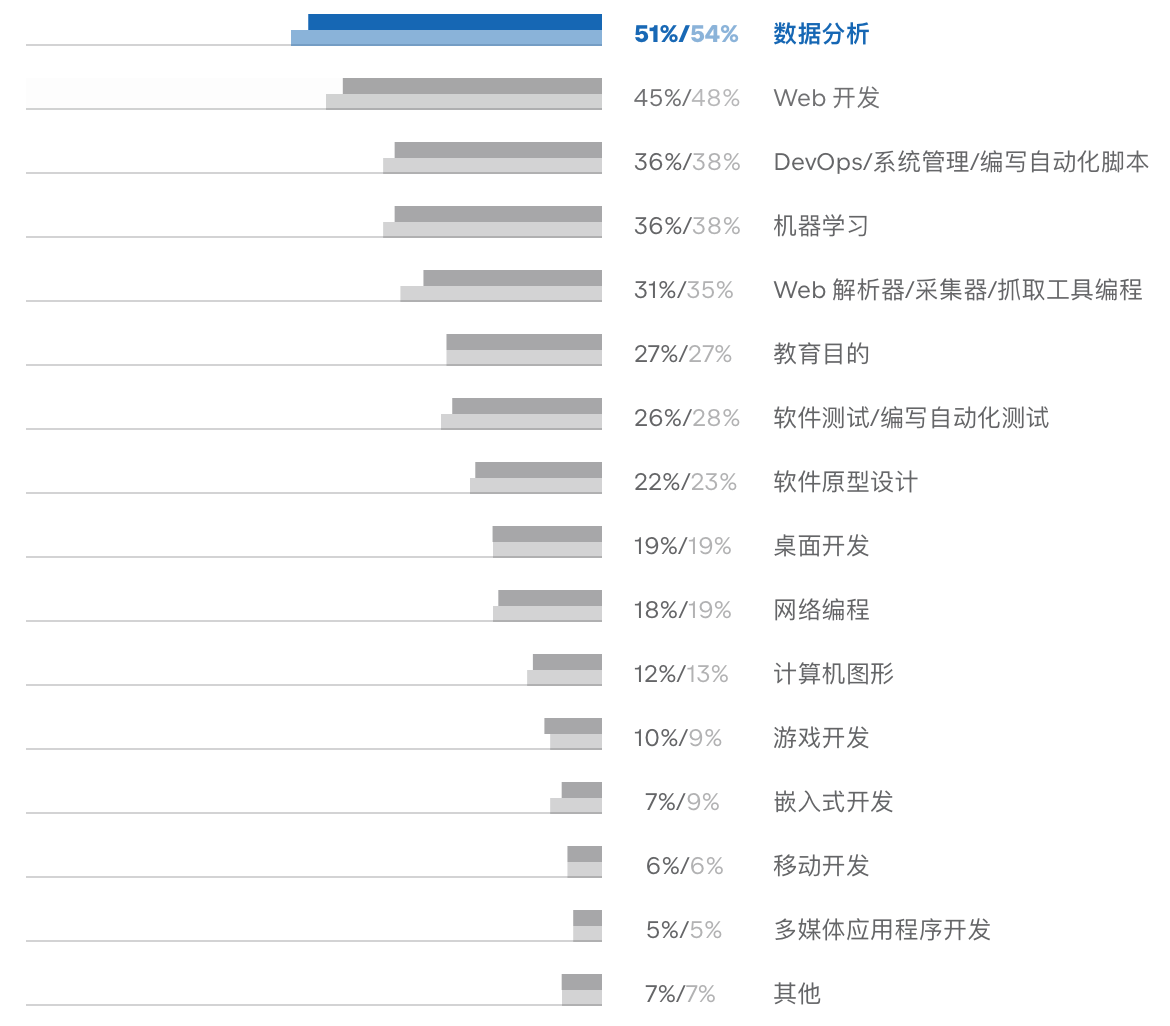Click the 51%/54% percentage text
Image resolution: width=1170 pixels, height=1026 pixels.
click(x=686, y=34)
